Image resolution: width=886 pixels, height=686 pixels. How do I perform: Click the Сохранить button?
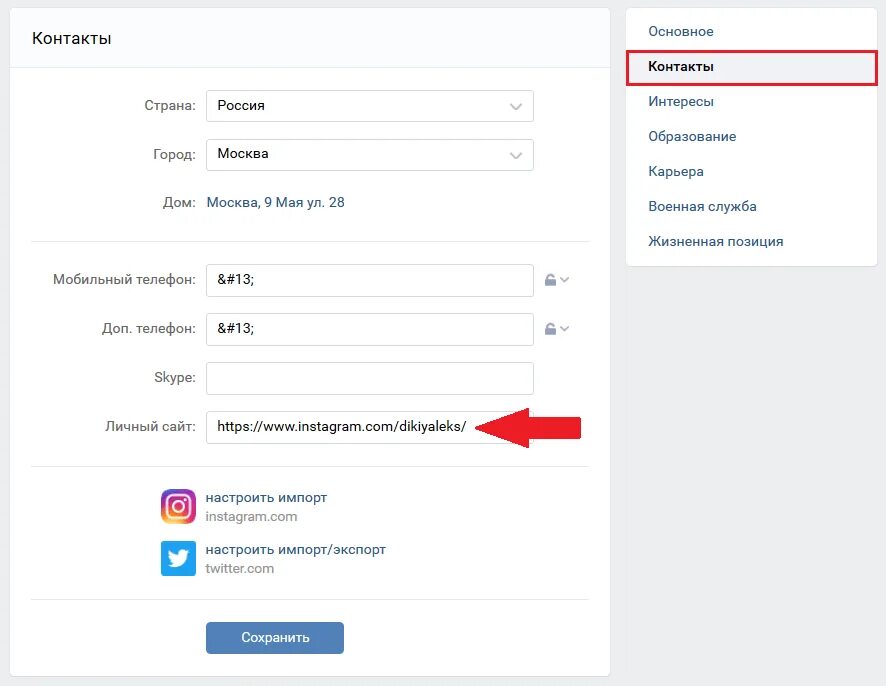(x=275, y=638)
